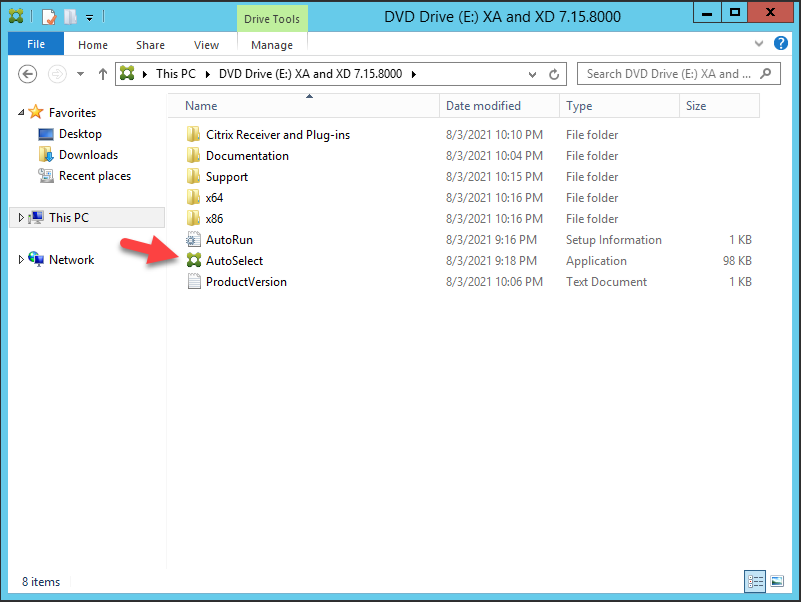Click the Favorites star icon
The width and height of the screenshot is (801, 602).
click(x=36, y=112)
